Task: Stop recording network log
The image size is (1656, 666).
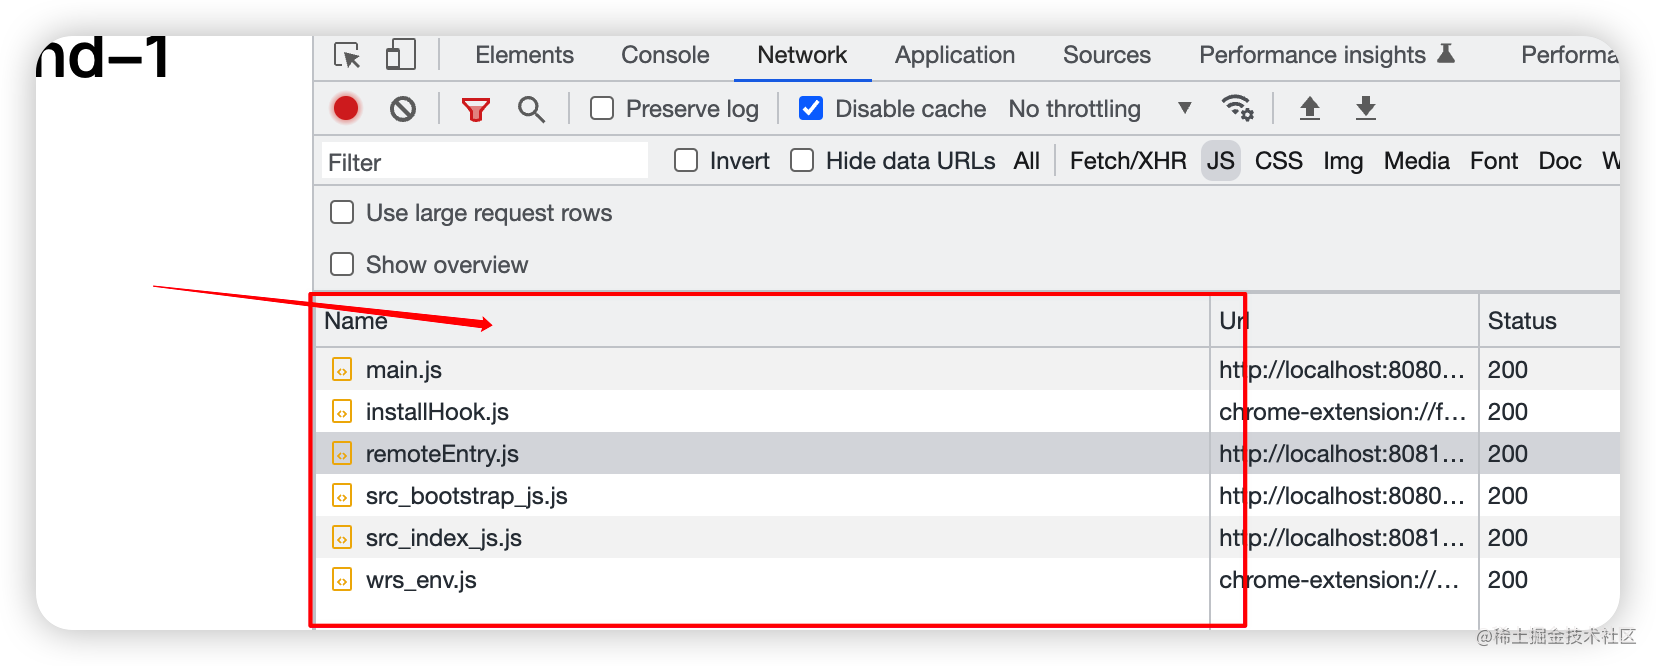Action: pos(345,108)
